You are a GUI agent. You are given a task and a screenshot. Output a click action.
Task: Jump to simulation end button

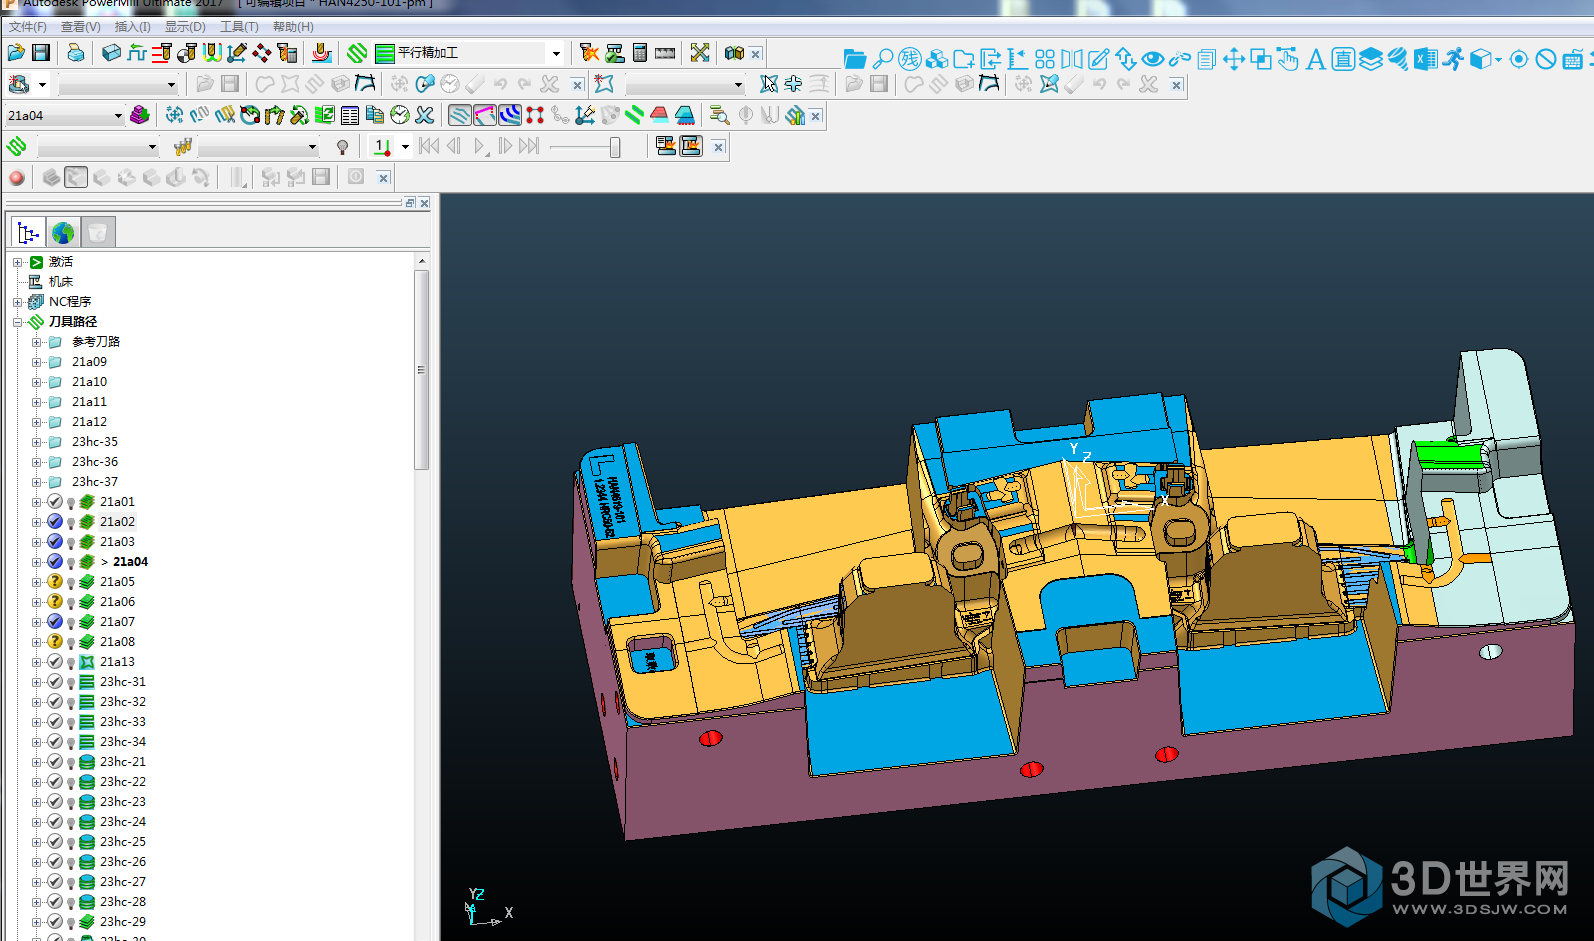(529, 146)
